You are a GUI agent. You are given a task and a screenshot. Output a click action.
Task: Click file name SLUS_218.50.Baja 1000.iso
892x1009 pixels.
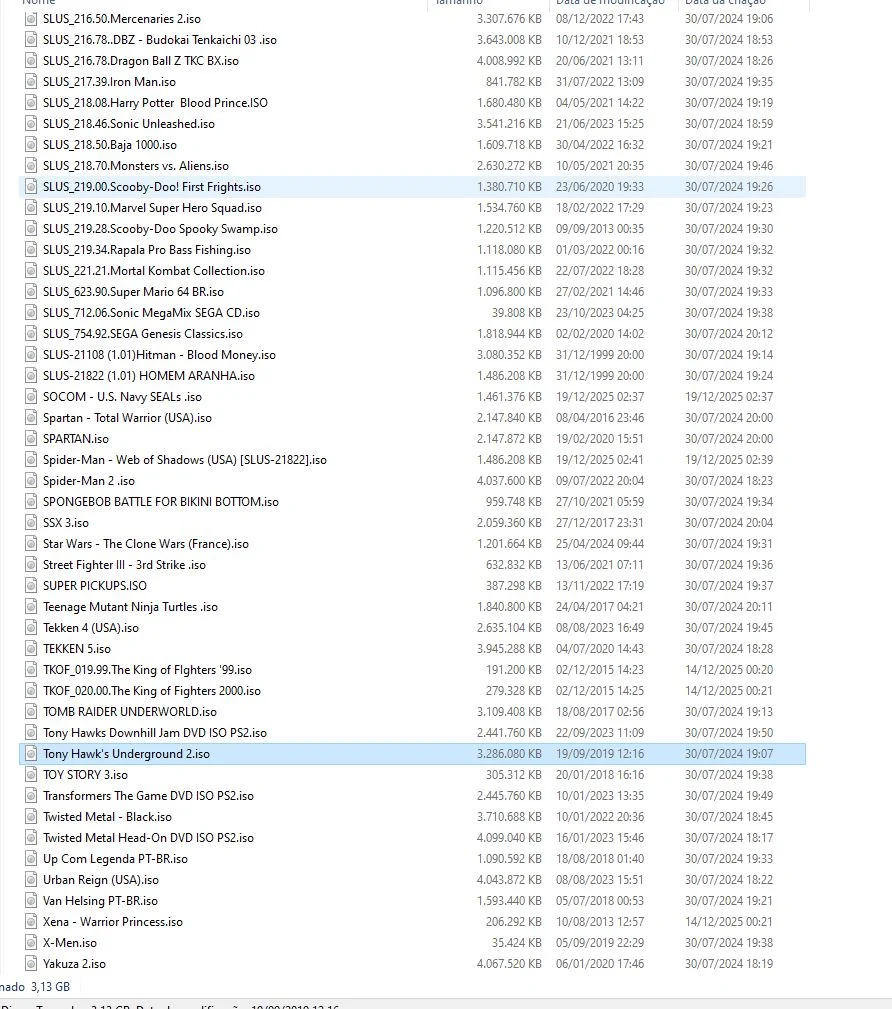pyautogui.click(x=110, y=145)
